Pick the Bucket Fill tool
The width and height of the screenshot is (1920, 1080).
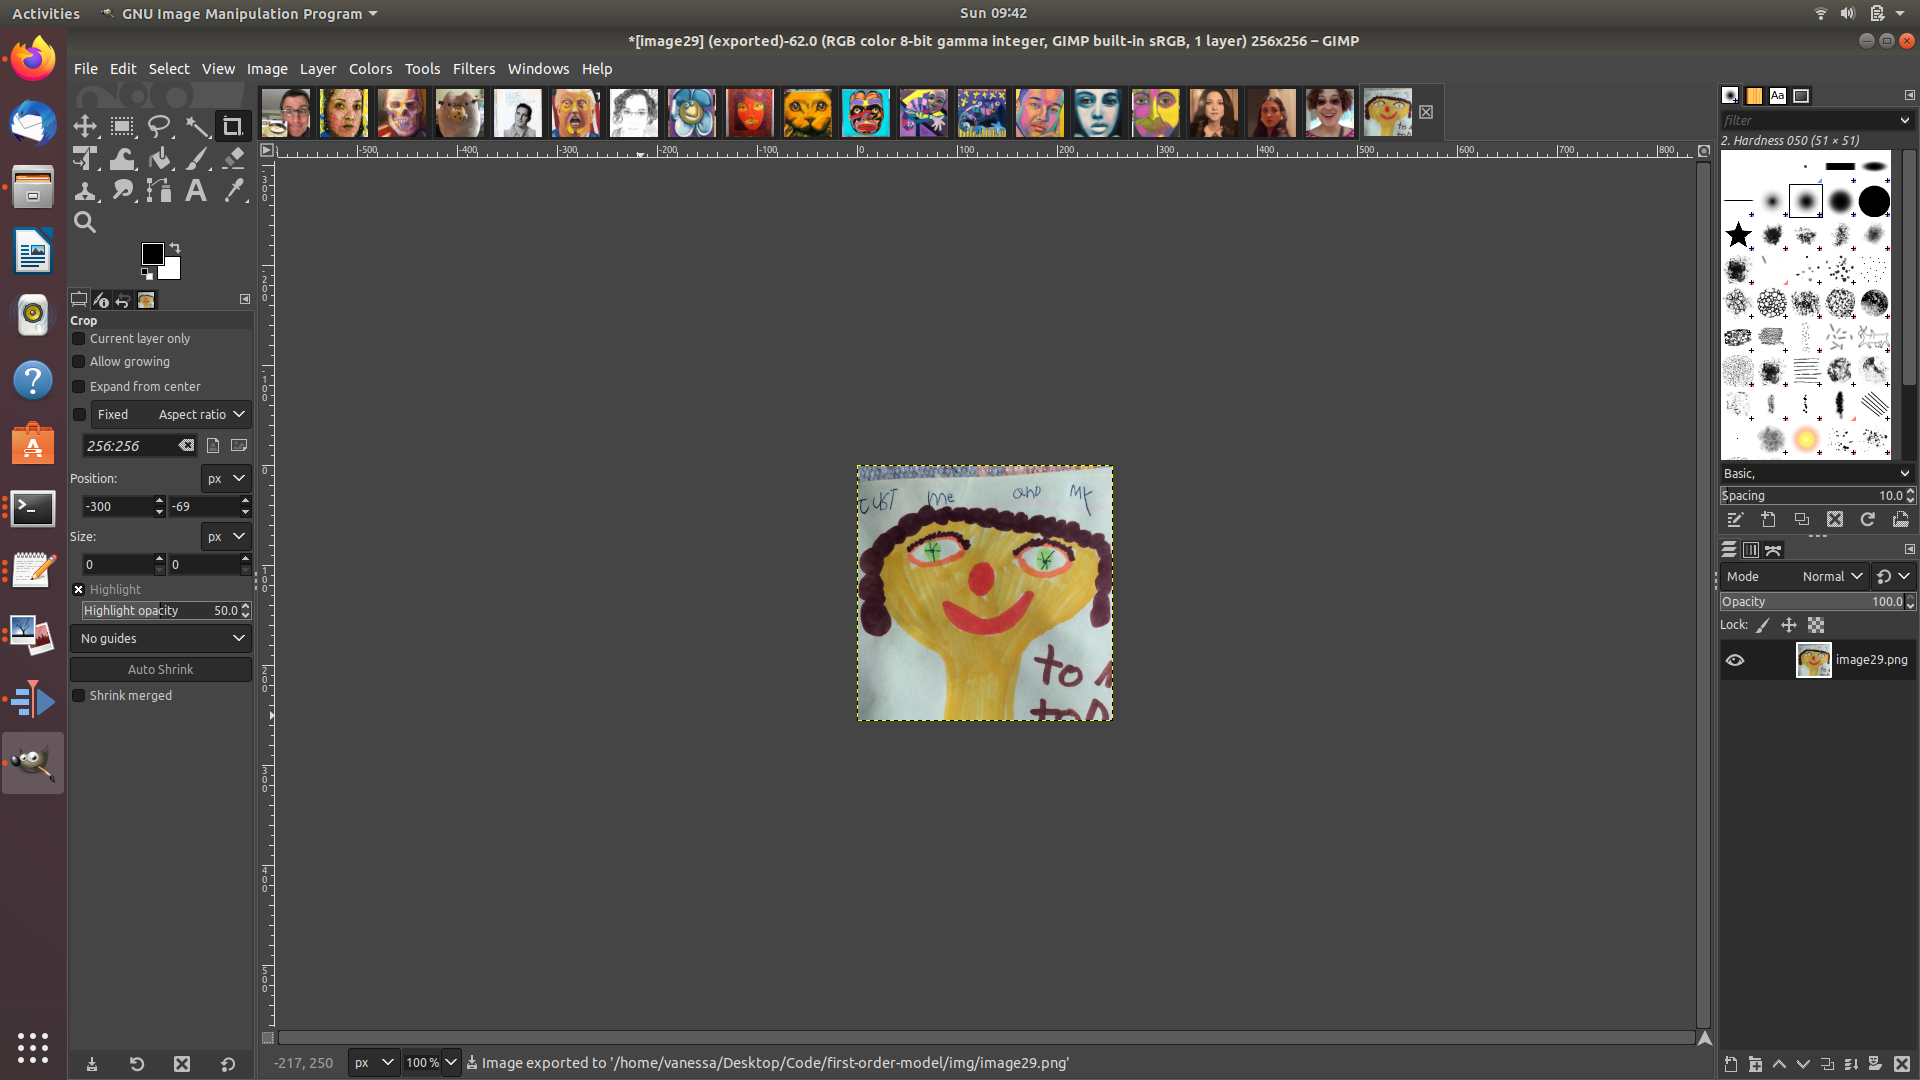pyautogui.click(x=160, y=158)
